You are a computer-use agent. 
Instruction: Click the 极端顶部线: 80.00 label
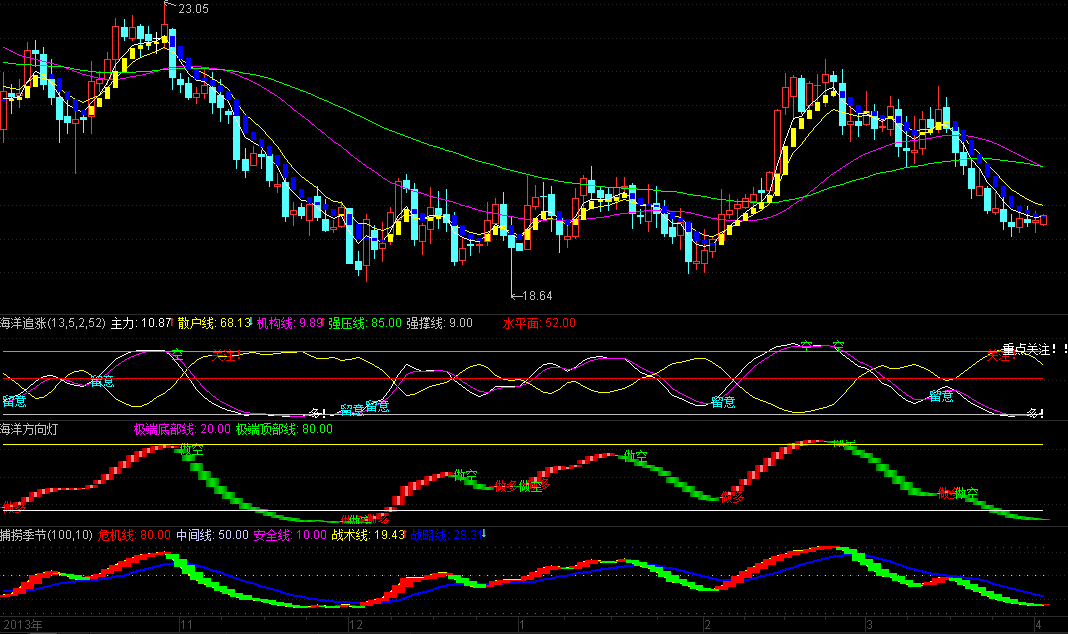(284, 429)
